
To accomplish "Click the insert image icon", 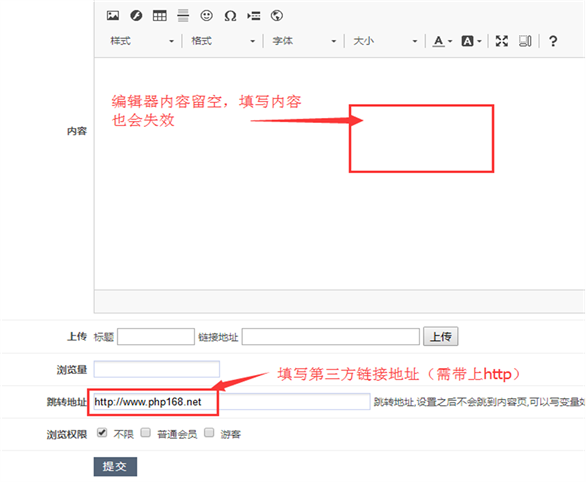I will pos(113,16).
